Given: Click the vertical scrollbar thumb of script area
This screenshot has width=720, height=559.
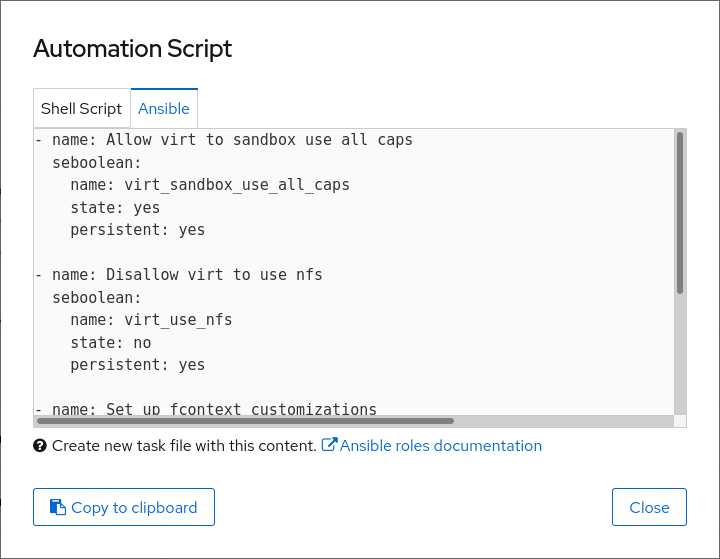Looking at the screenshot, I should pos(680,213).
